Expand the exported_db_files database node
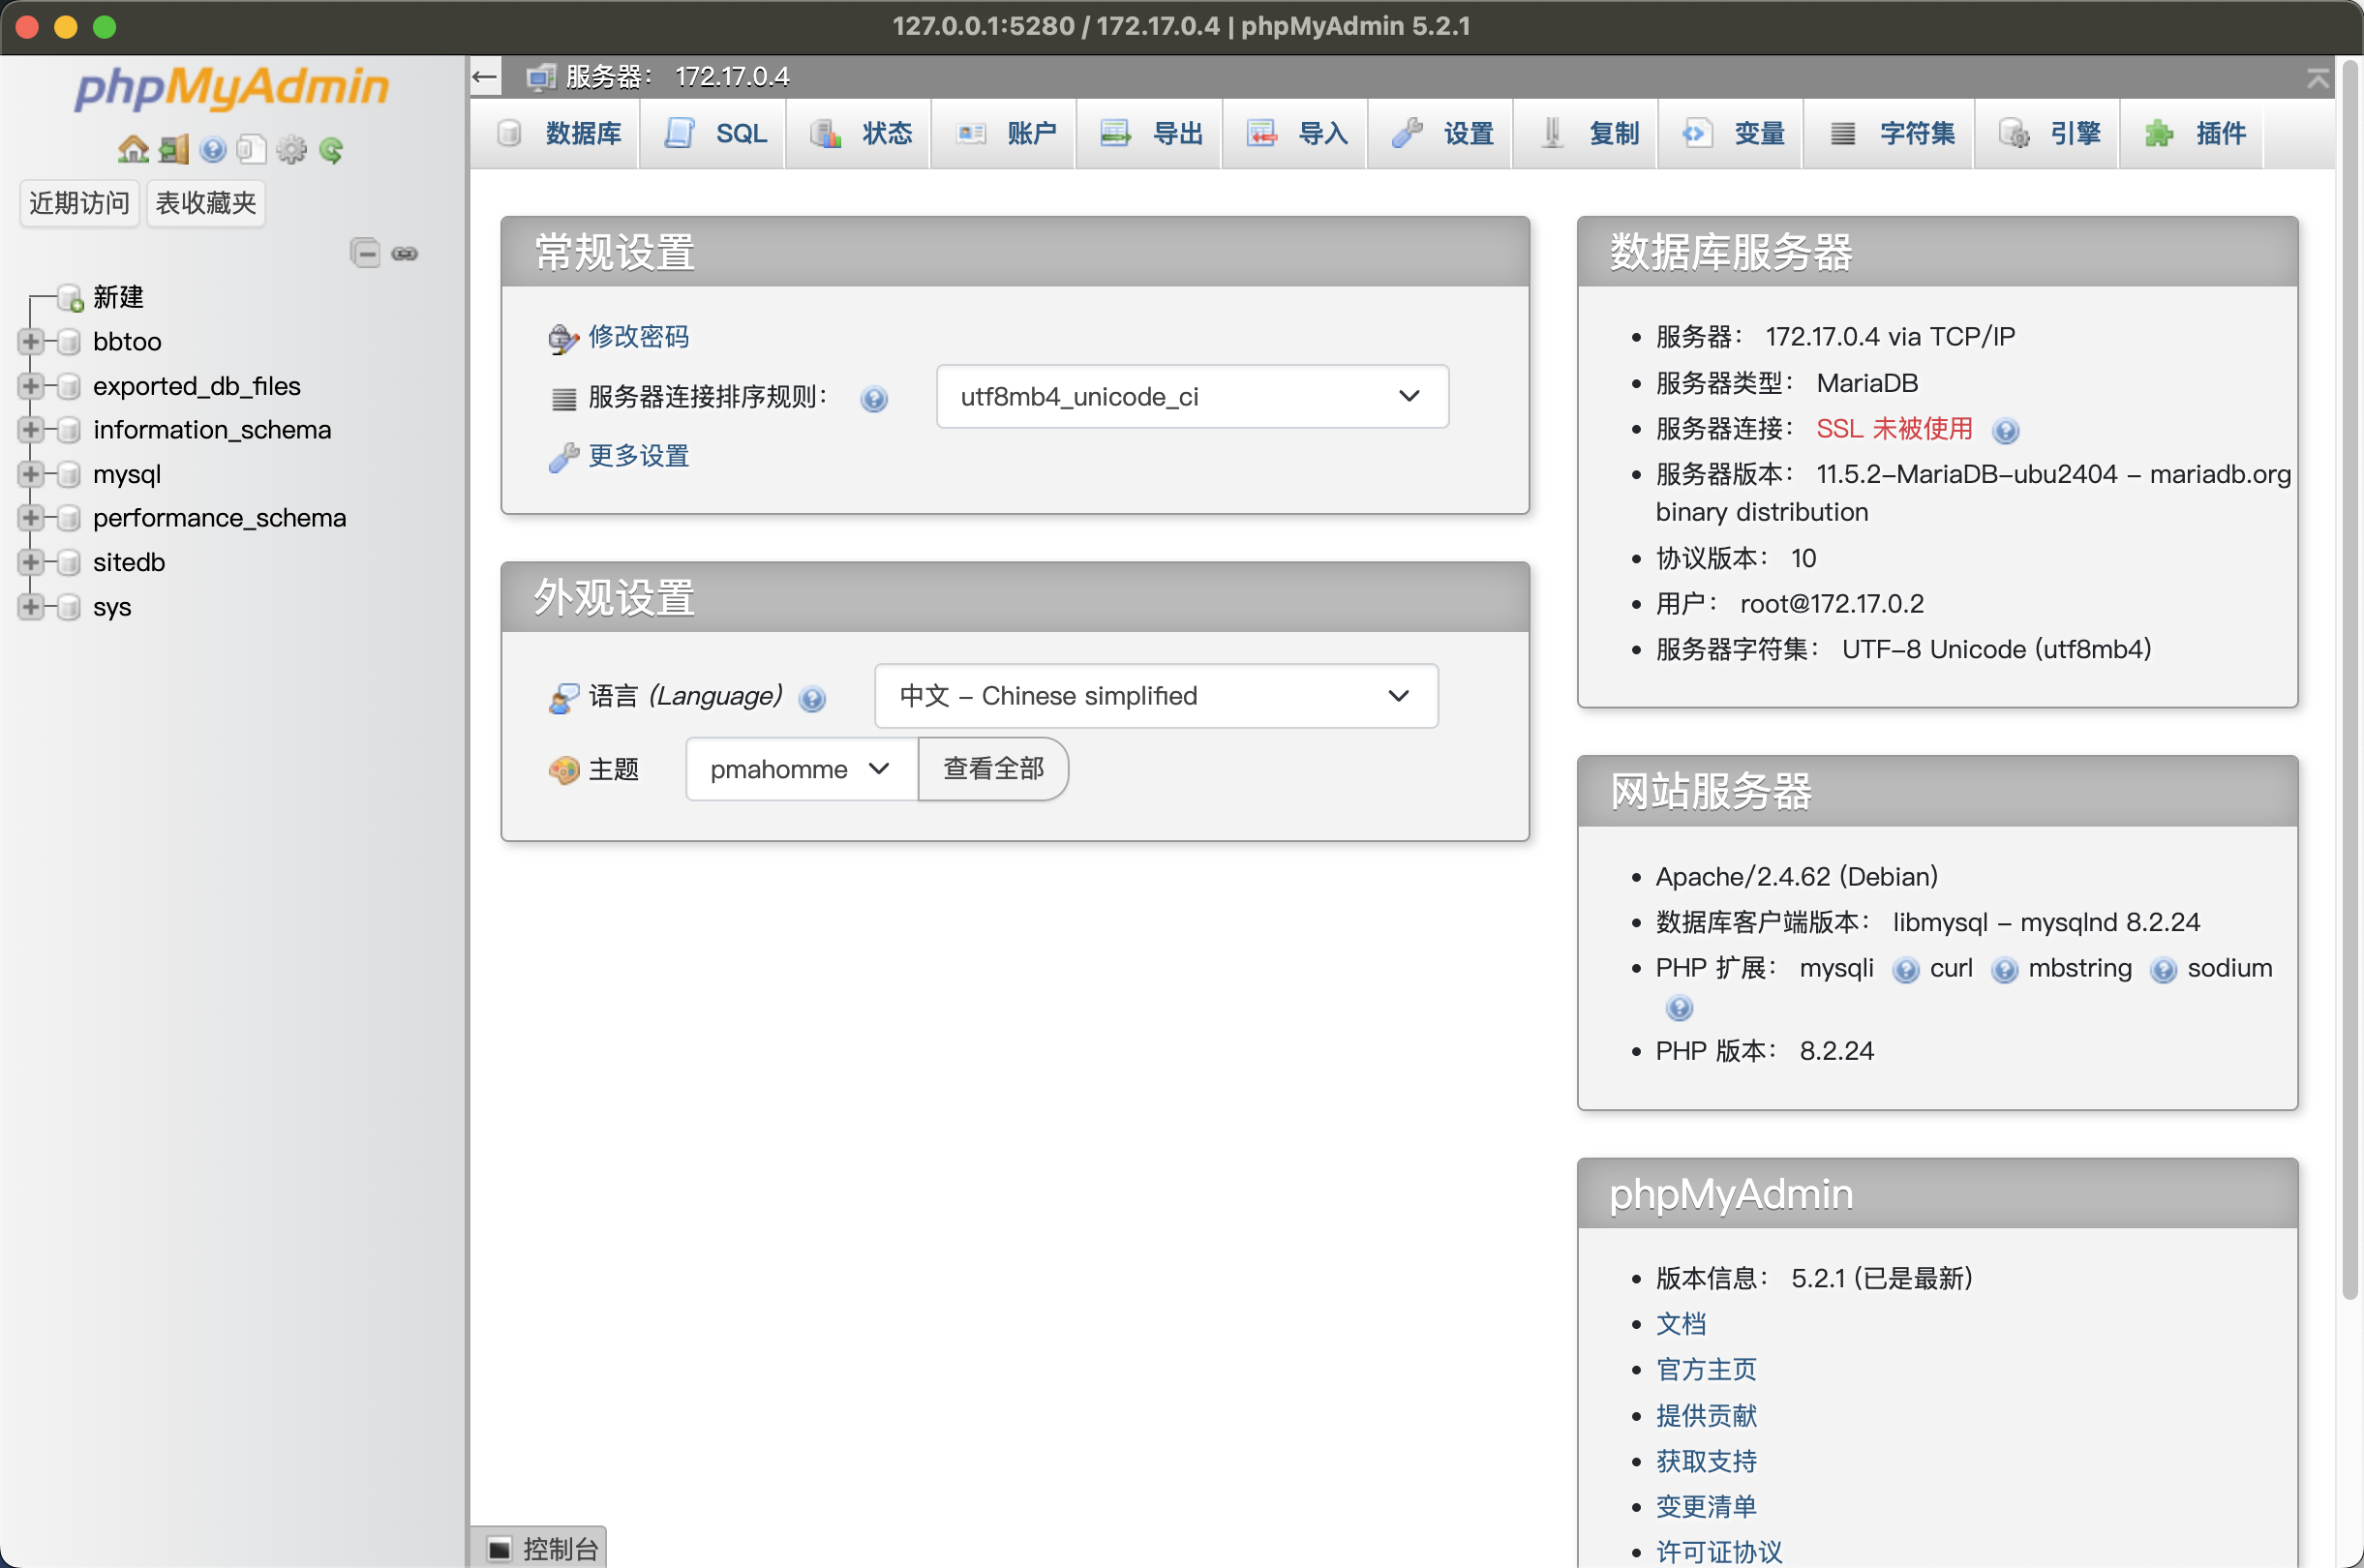2364x1568 pixels. pyautogui.click(x=30, y=386)
